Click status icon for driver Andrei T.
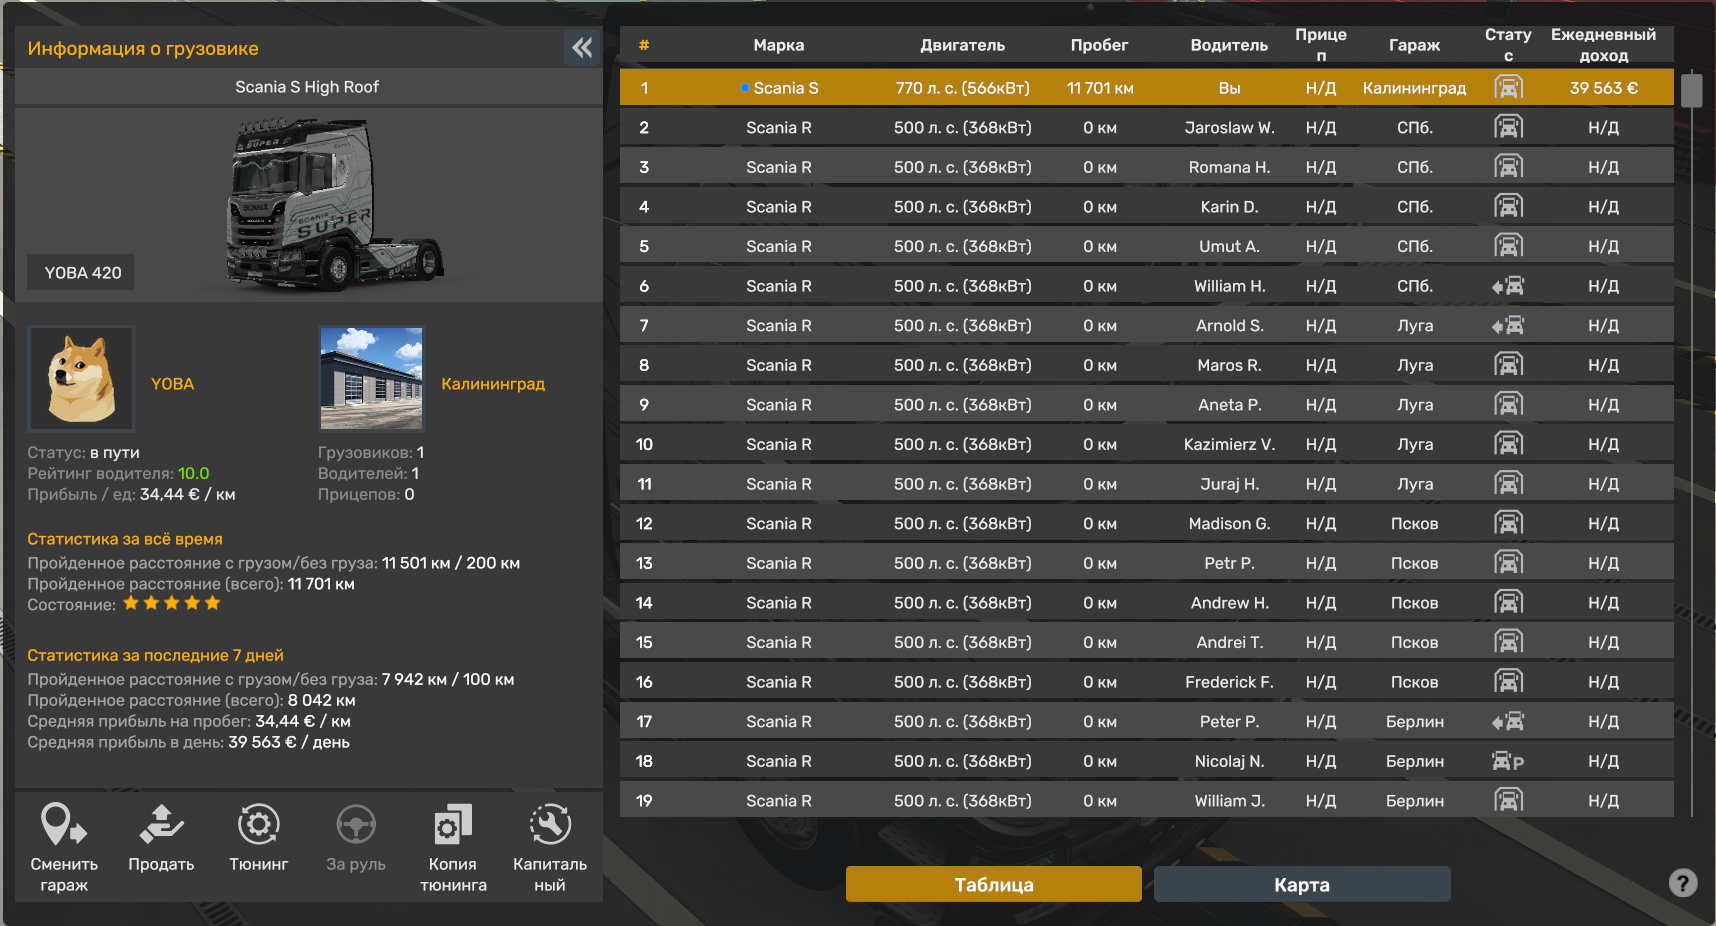 tap(1508, 642)
